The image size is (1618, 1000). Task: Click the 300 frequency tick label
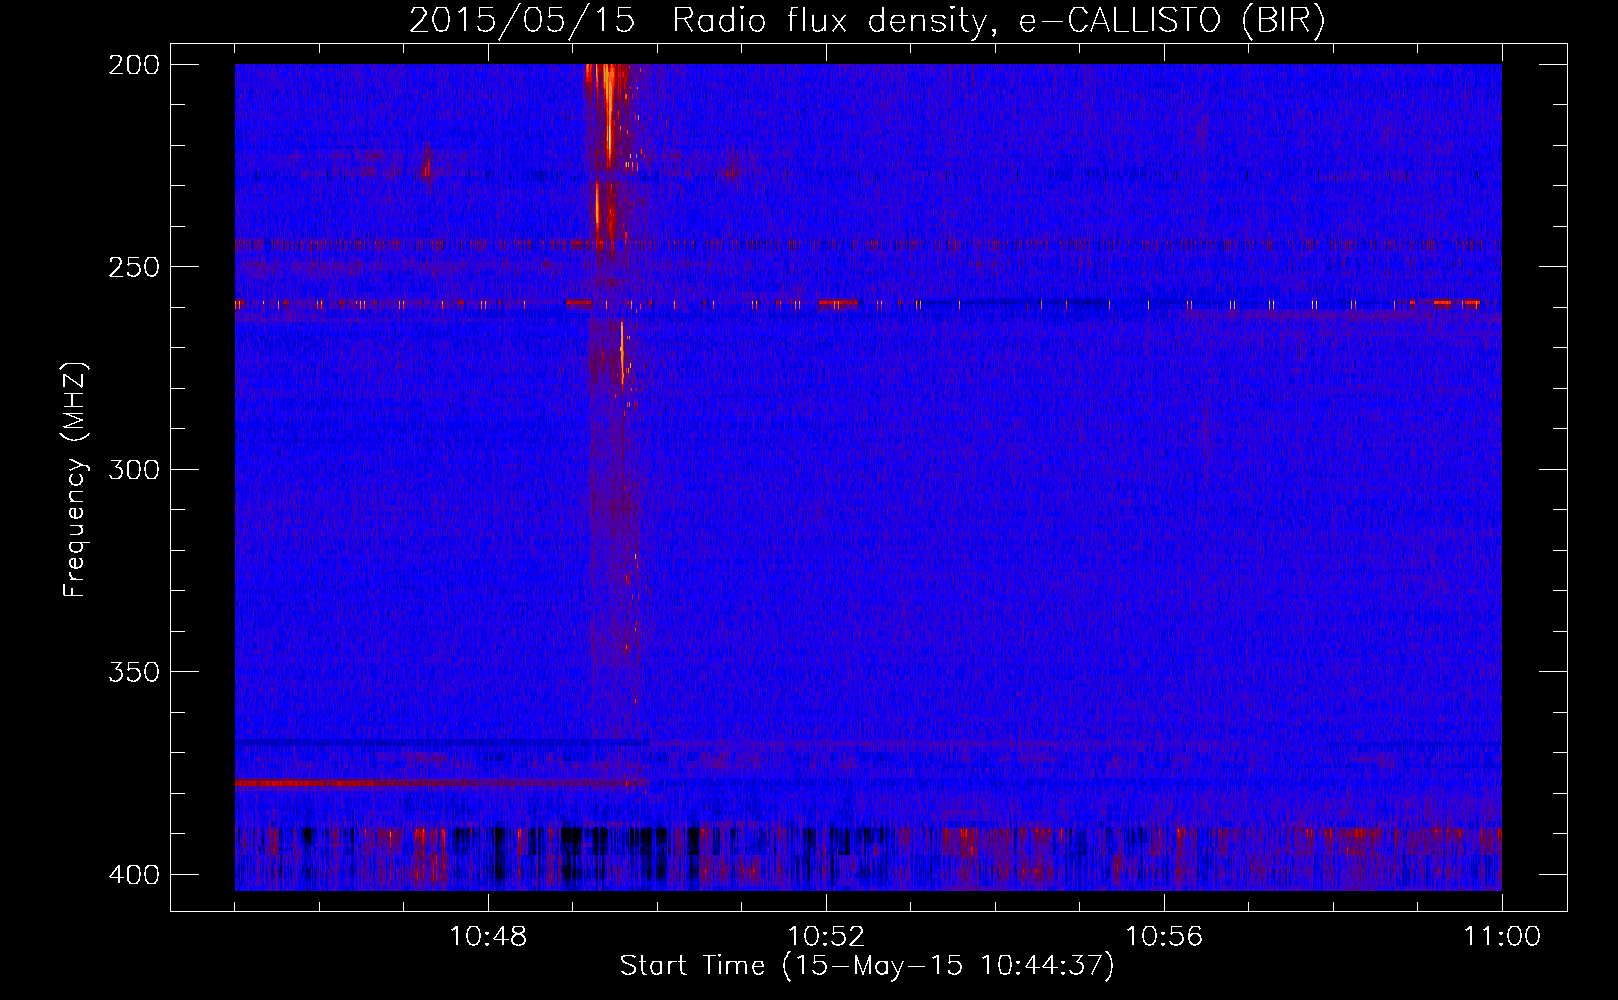[133, 469]
